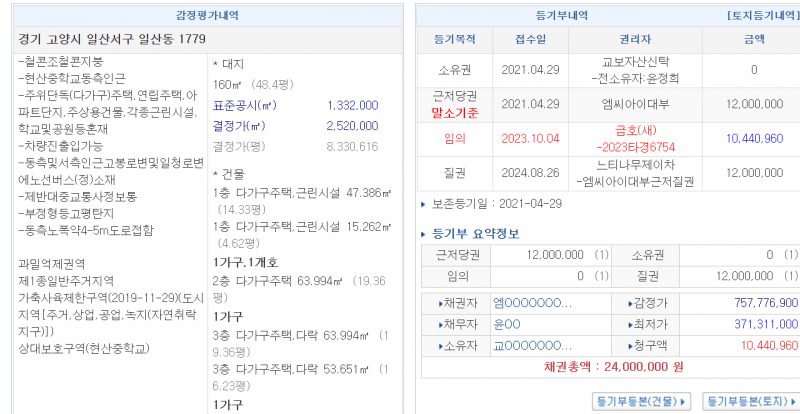This screenshot has width=800, height=414.
Task: Click the 등기부등본(건물) button
Action: [x=641, y=401]
